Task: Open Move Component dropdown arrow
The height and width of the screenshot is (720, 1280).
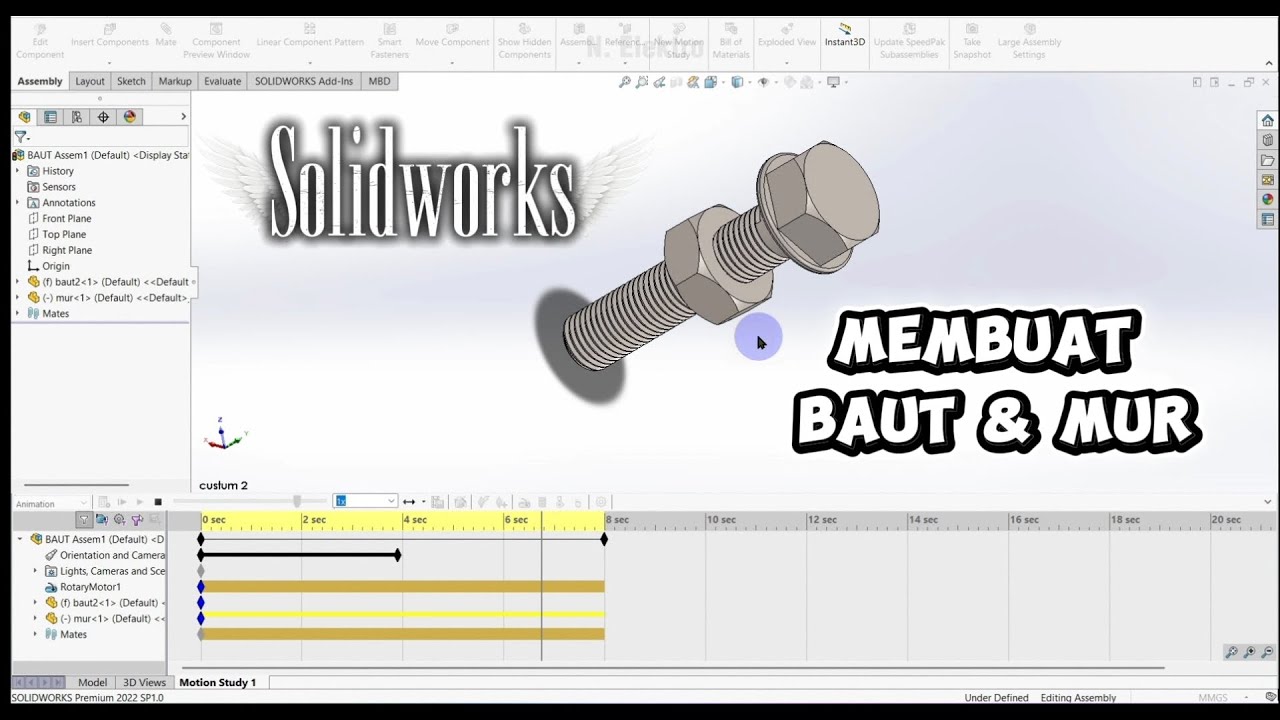Action: tap(452, 63)
